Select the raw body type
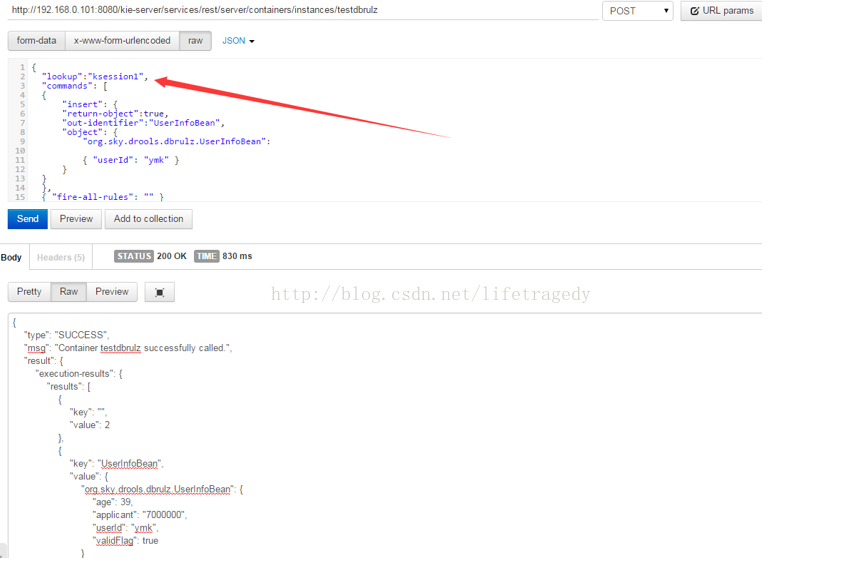 [x=195, y=41]
